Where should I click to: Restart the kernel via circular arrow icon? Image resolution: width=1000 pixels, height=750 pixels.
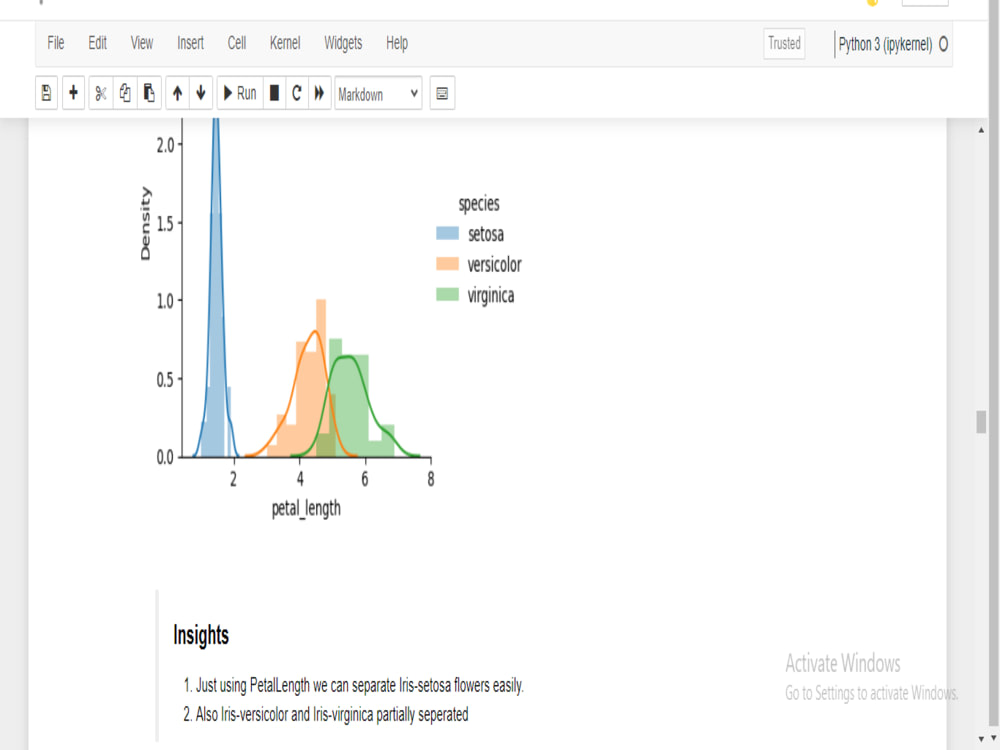pos(295,92)
